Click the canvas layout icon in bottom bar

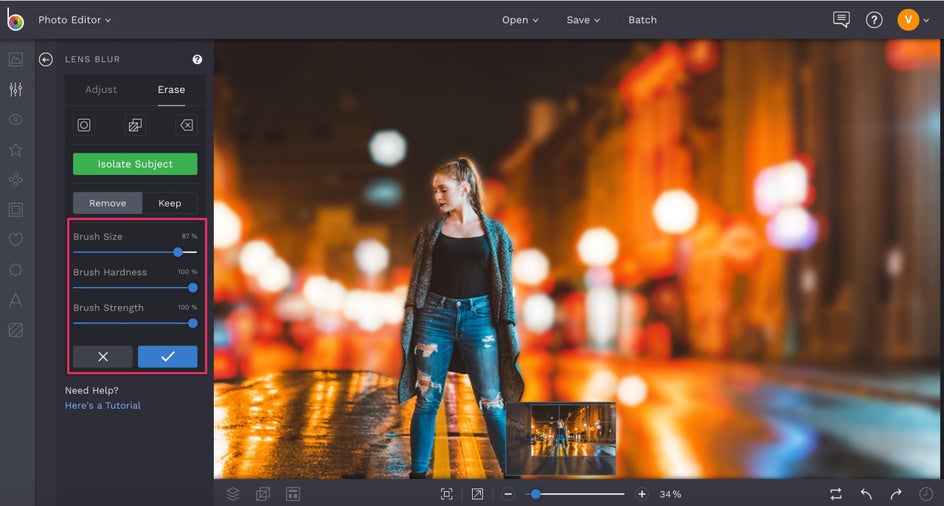pos(293,494)
